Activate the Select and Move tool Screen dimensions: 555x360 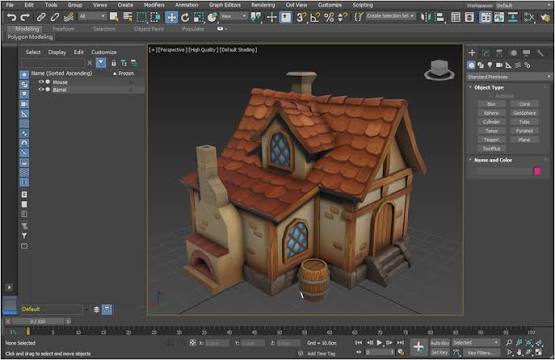point(171,17)
